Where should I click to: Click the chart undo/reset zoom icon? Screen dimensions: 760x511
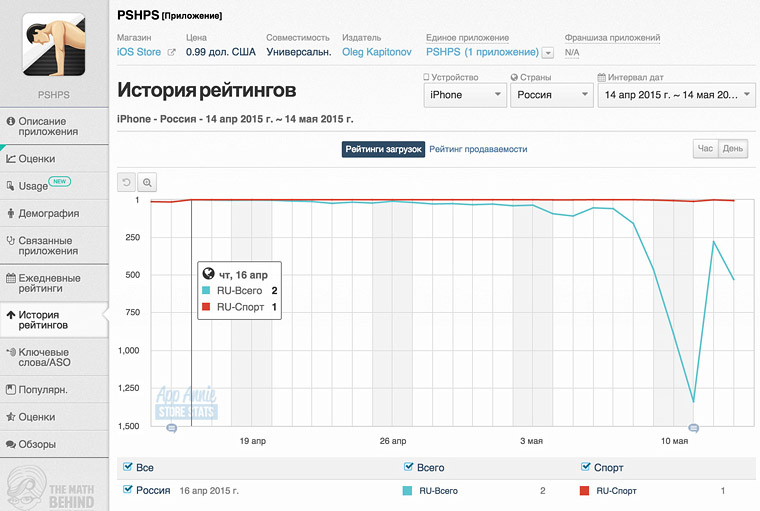[126, 182]
